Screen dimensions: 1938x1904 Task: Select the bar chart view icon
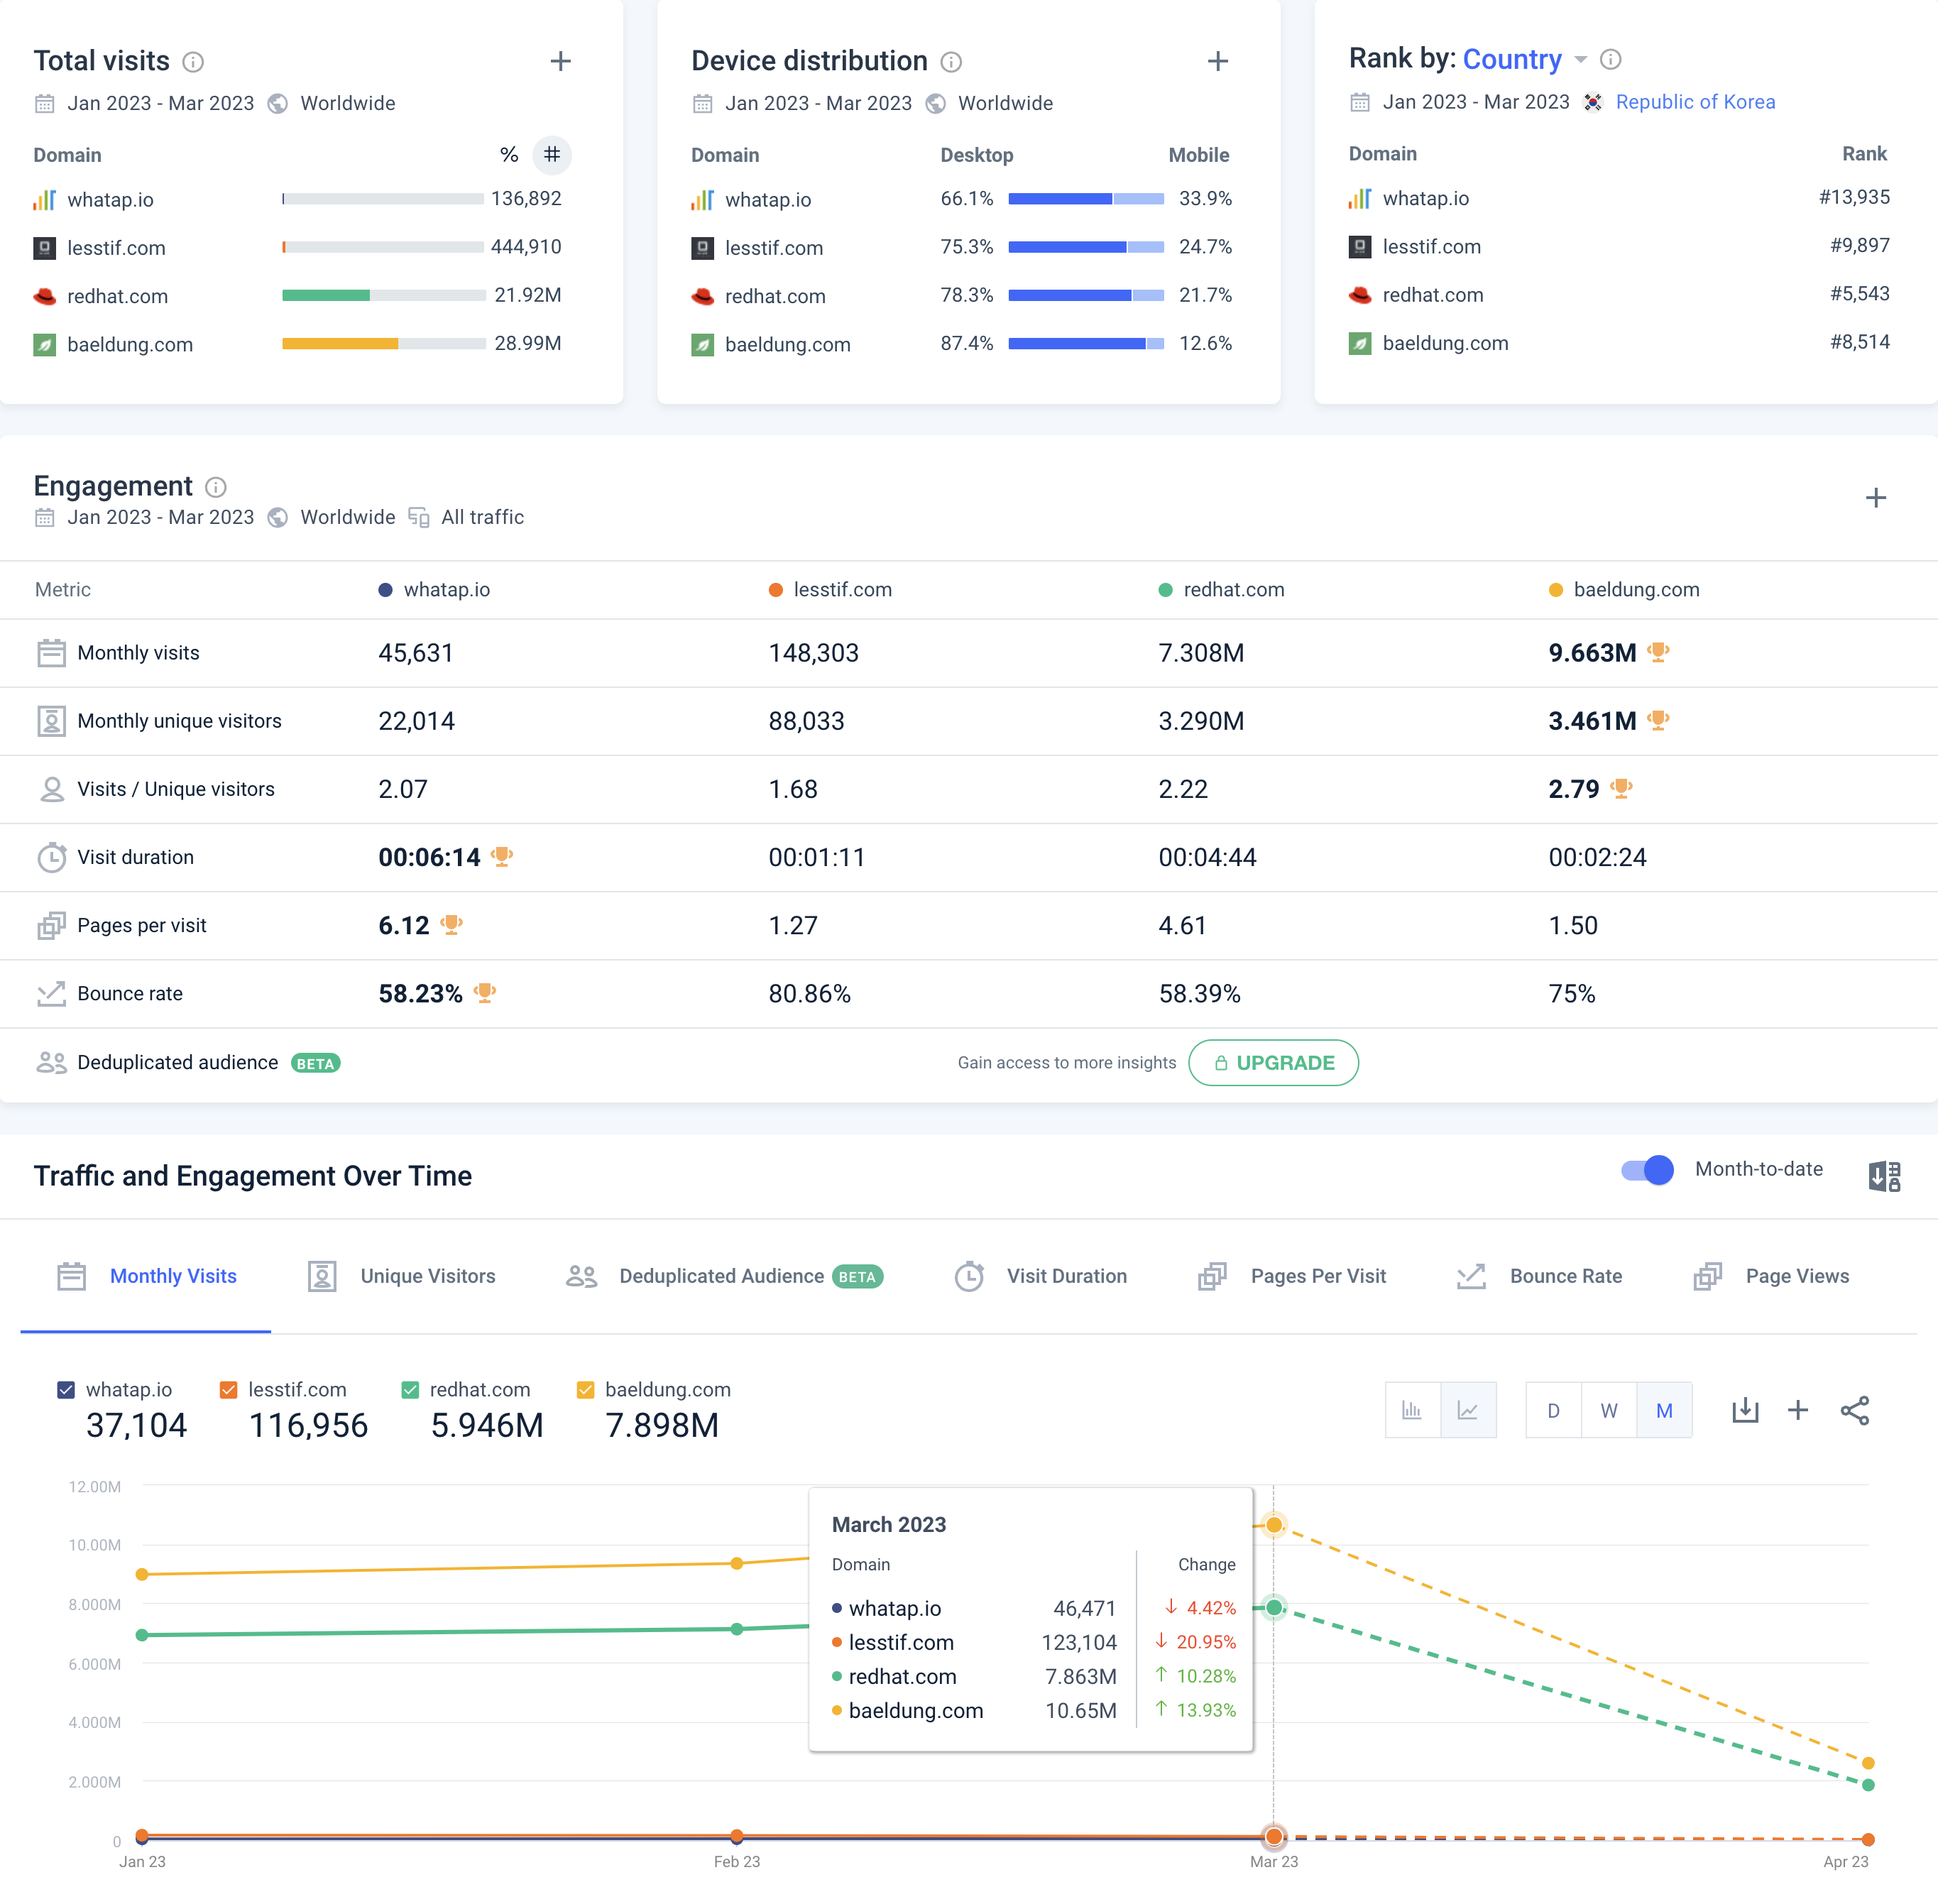tap(1412, 1410)
